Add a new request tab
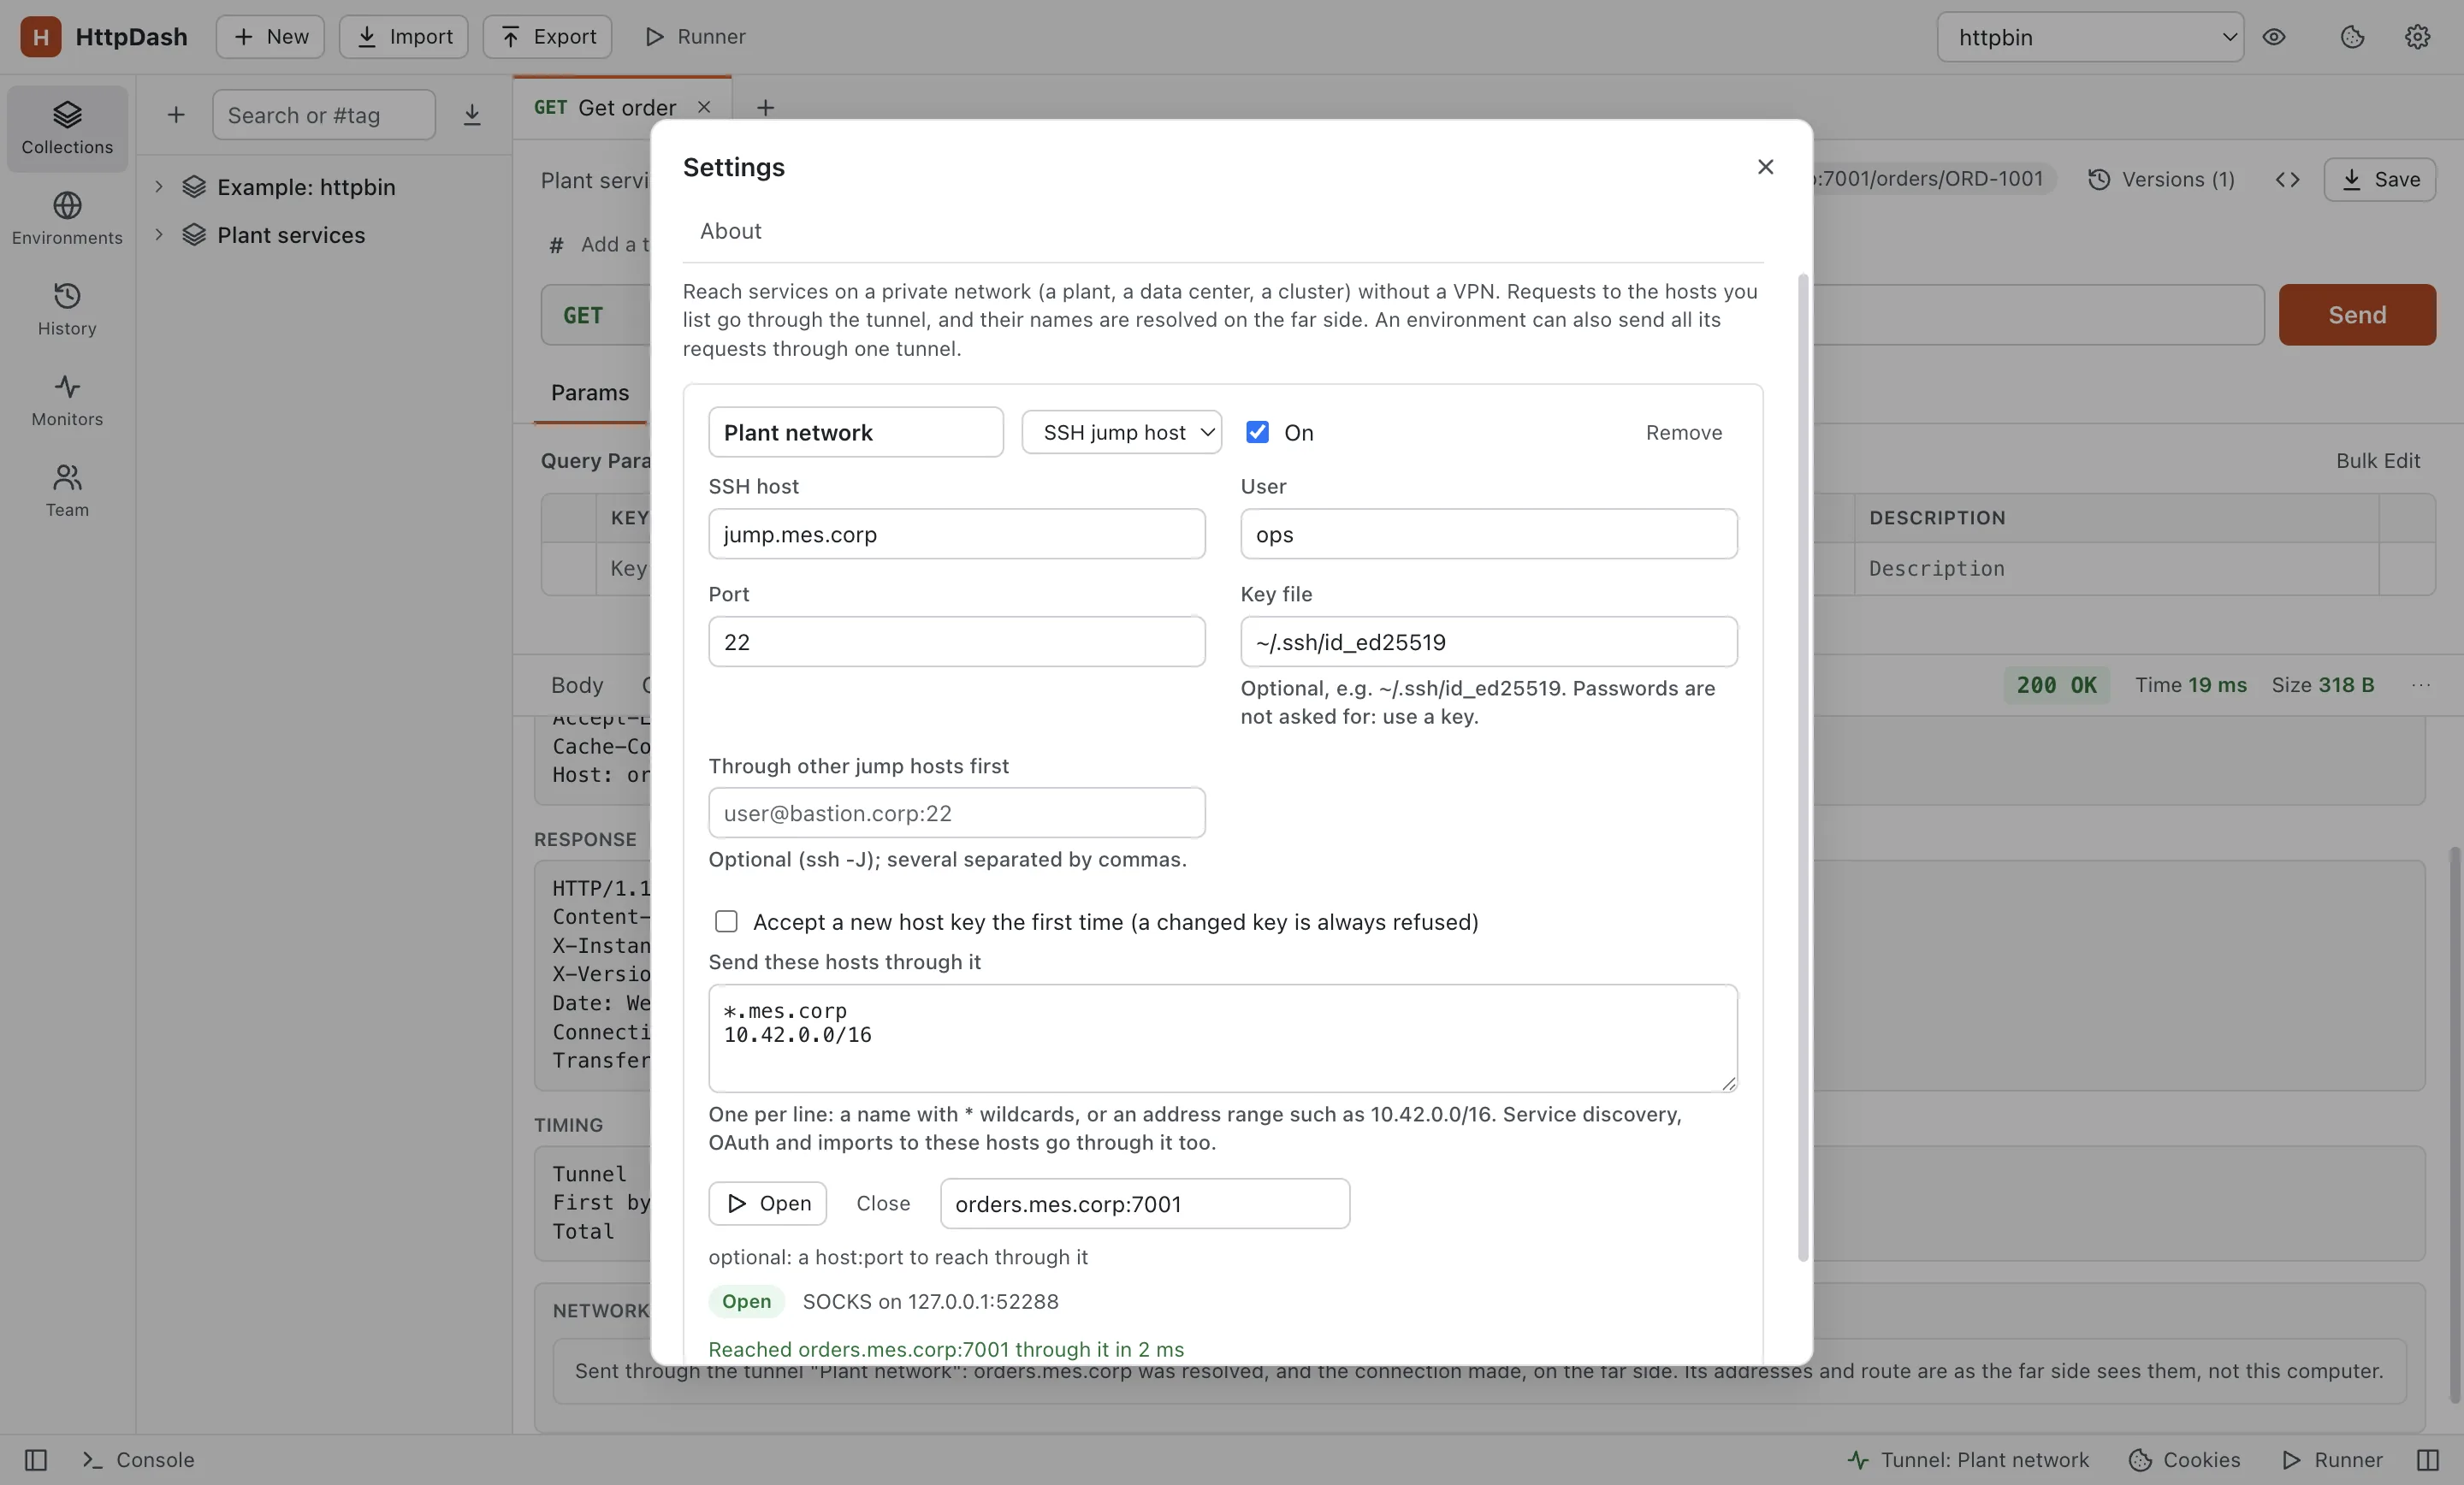 pyautogui.click(x=765, y=107)
